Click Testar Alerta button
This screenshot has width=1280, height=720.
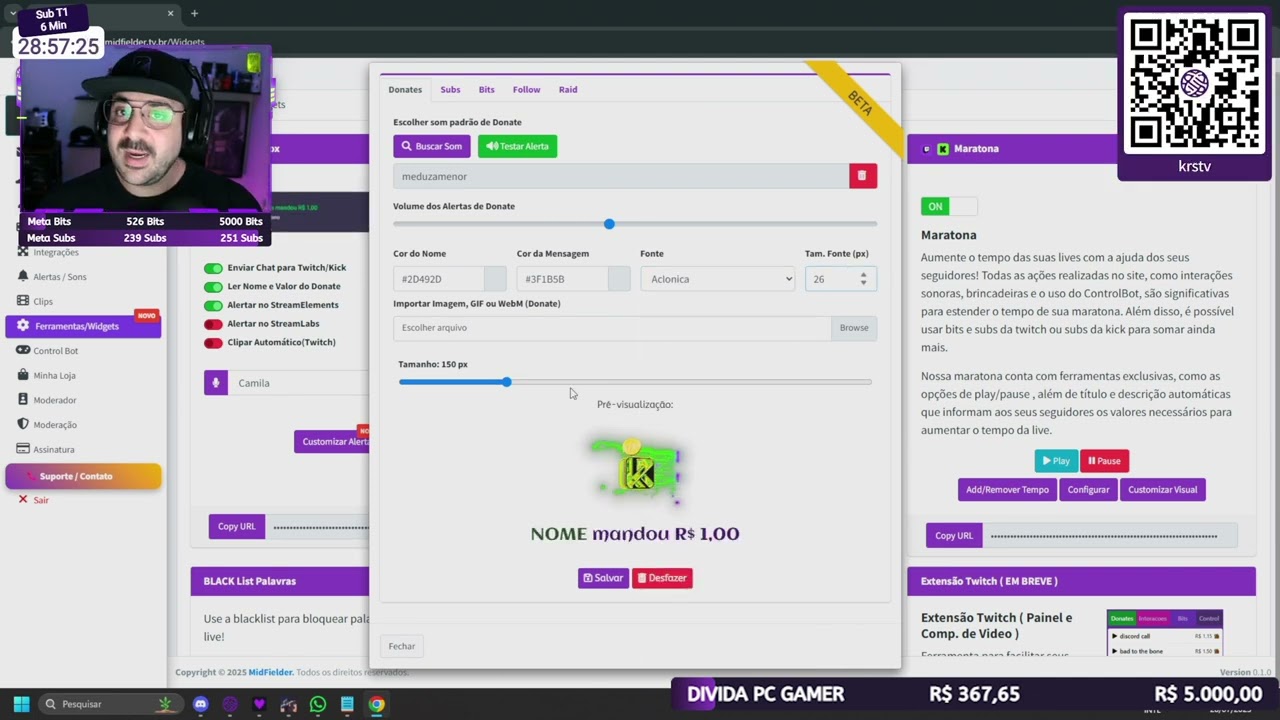tap(517, 146)
